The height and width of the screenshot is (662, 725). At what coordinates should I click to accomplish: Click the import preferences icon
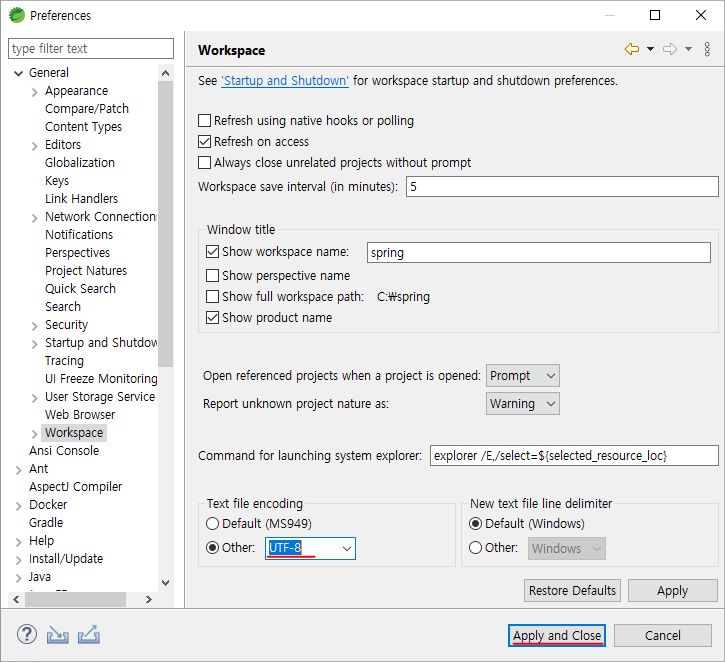coord(57,635)
